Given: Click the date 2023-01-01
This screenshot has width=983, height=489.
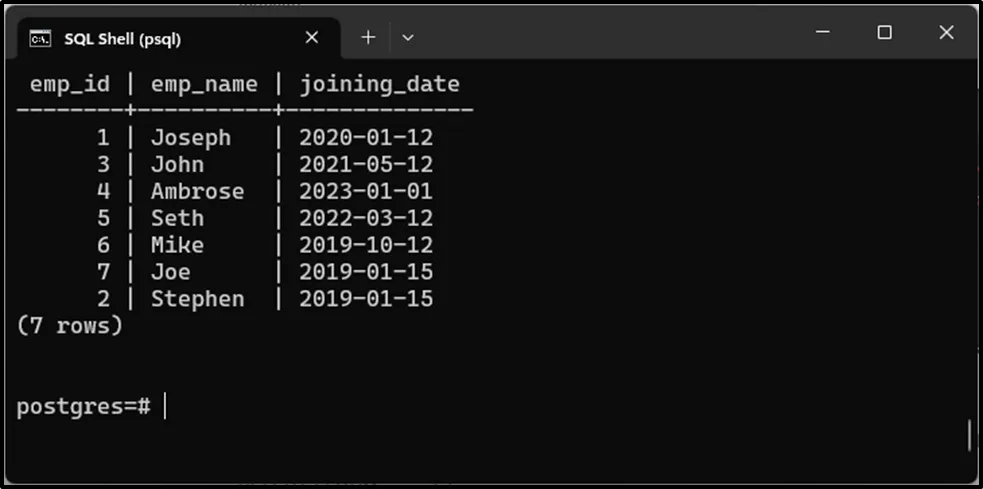Looking at the screenshot, I should point(366,191).
